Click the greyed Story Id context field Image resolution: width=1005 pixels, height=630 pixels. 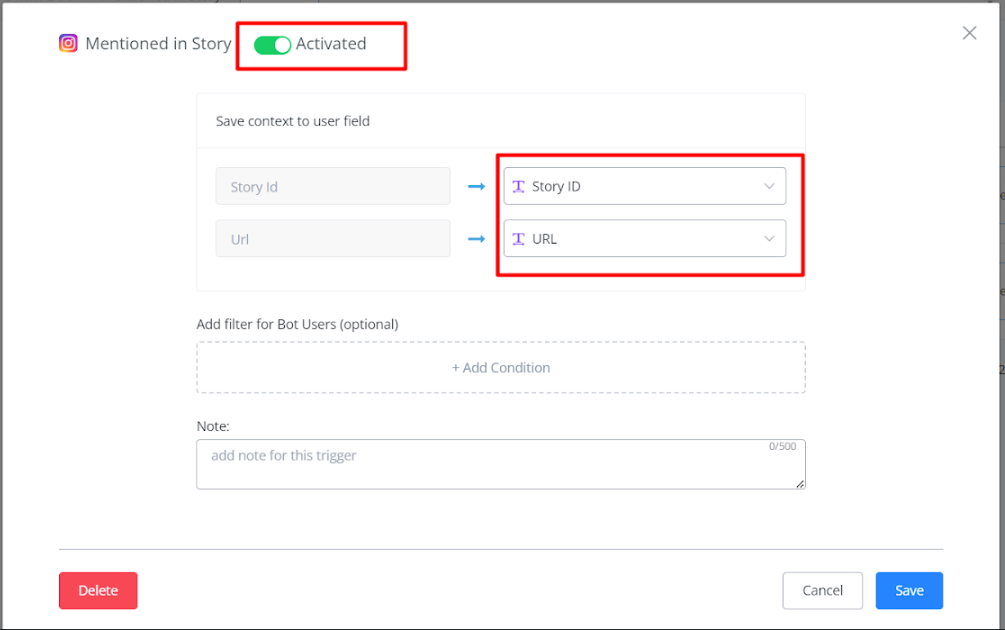point(333,187)
